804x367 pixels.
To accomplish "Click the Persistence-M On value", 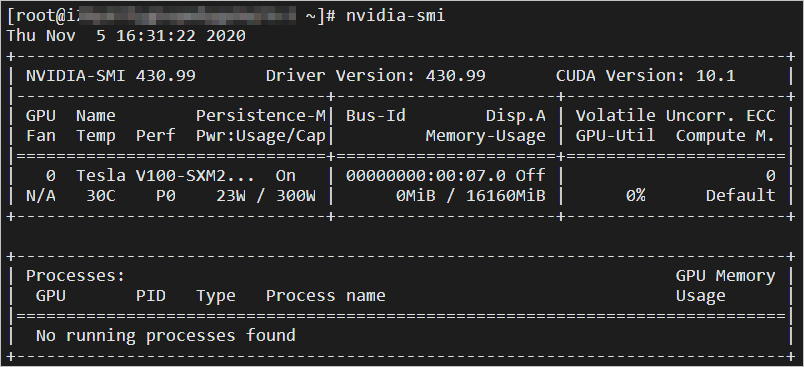I will pos(286,176).
